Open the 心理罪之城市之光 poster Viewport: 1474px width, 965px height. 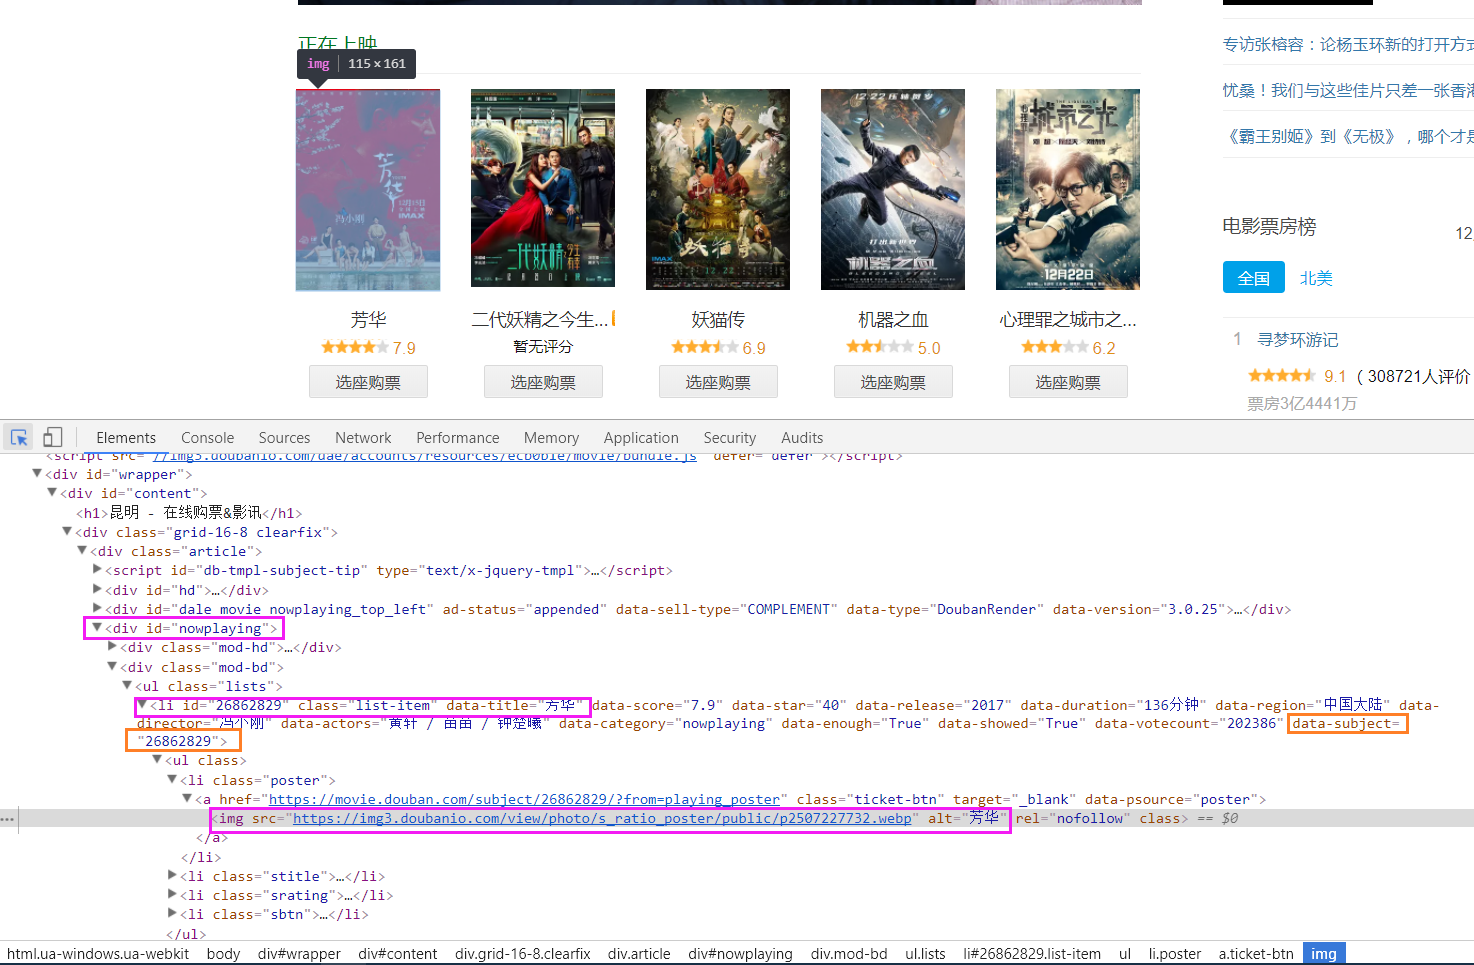coord(1068,190)
